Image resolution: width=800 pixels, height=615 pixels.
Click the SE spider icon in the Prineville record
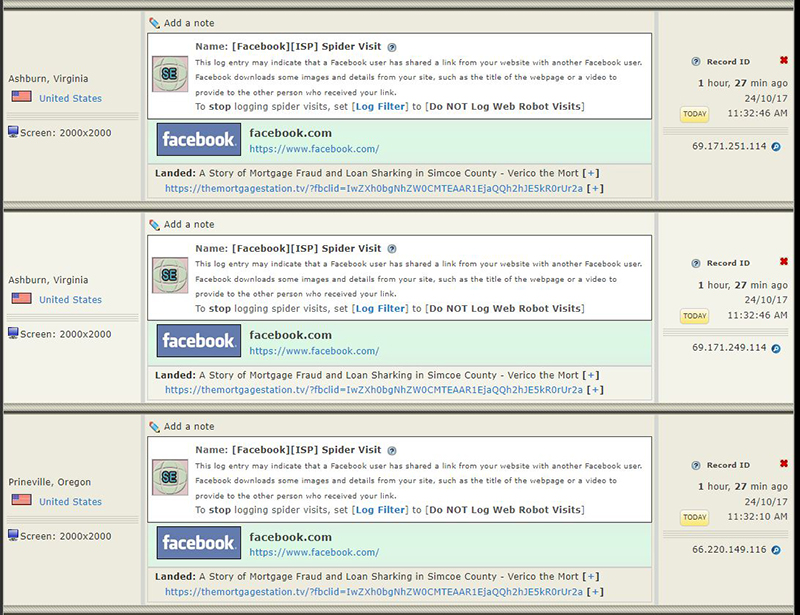[170, 477]
